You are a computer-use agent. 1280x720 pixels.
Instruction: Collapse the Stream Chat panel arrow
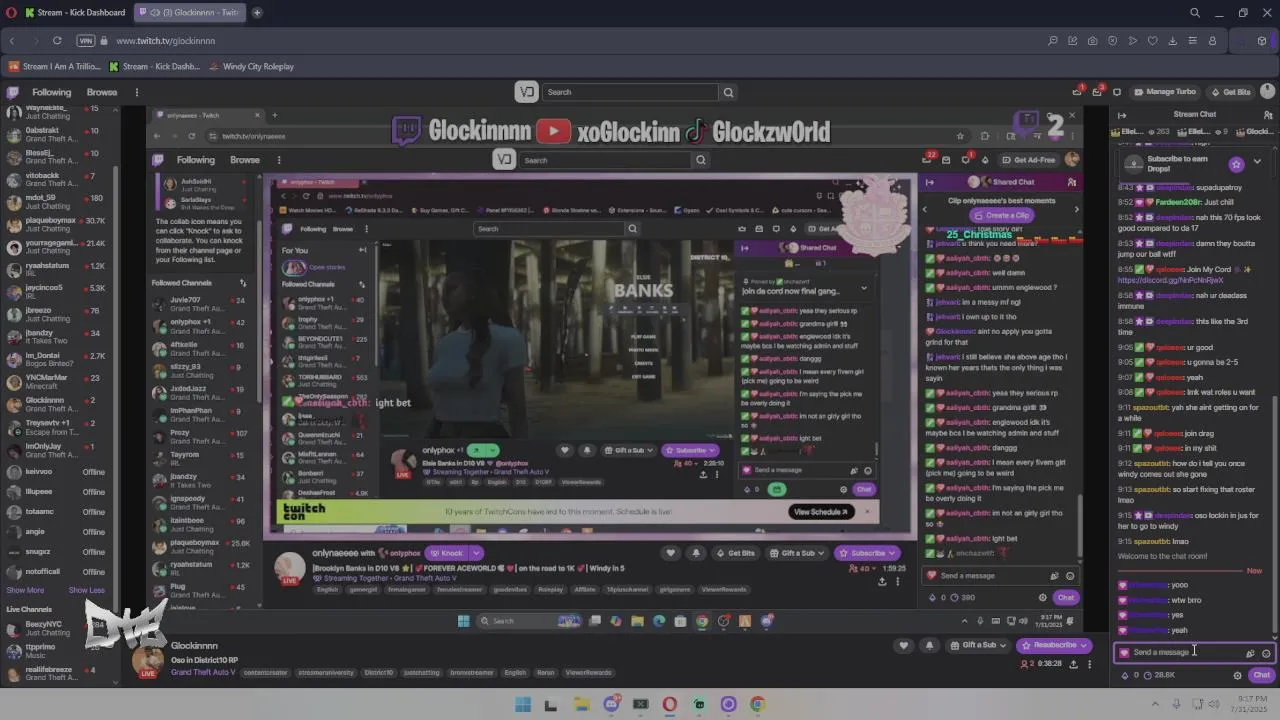coord(1122,114)
